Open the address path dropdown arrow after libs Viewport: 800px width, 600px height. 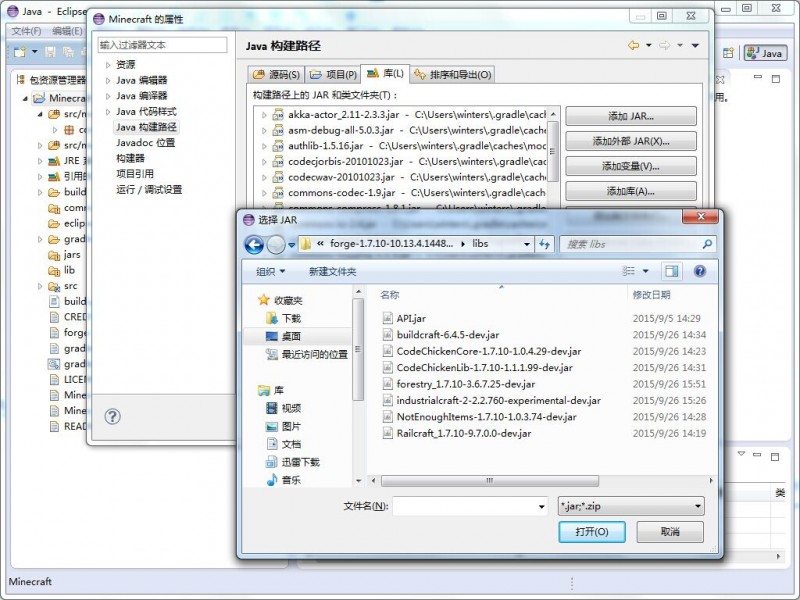(x=527, y=244)
